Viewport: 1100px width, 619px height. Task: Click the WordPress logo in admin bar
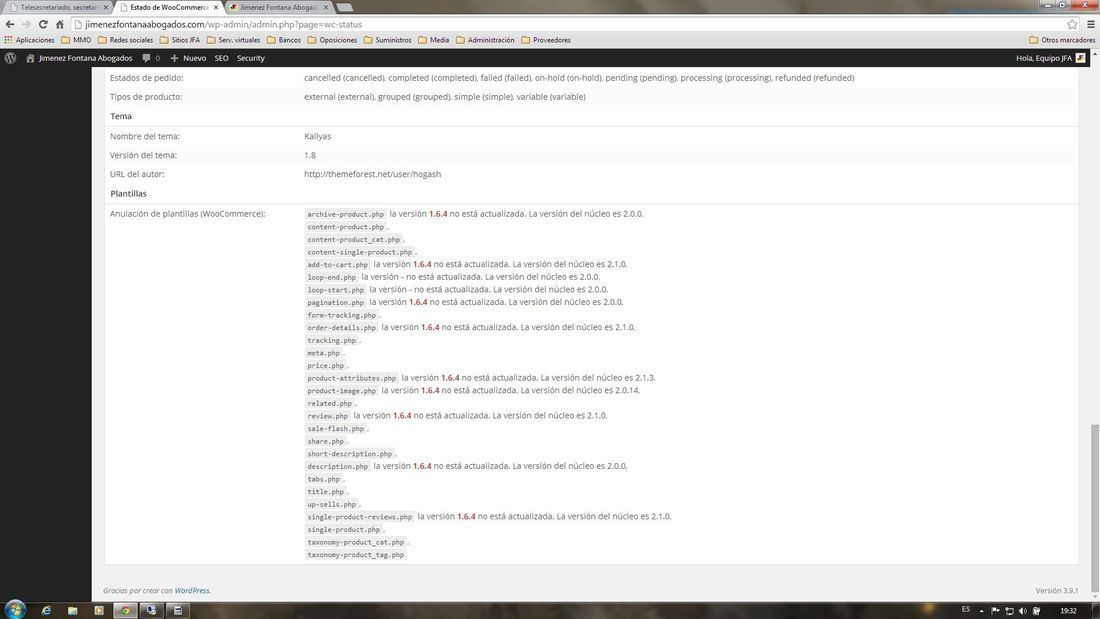(11, 58)
